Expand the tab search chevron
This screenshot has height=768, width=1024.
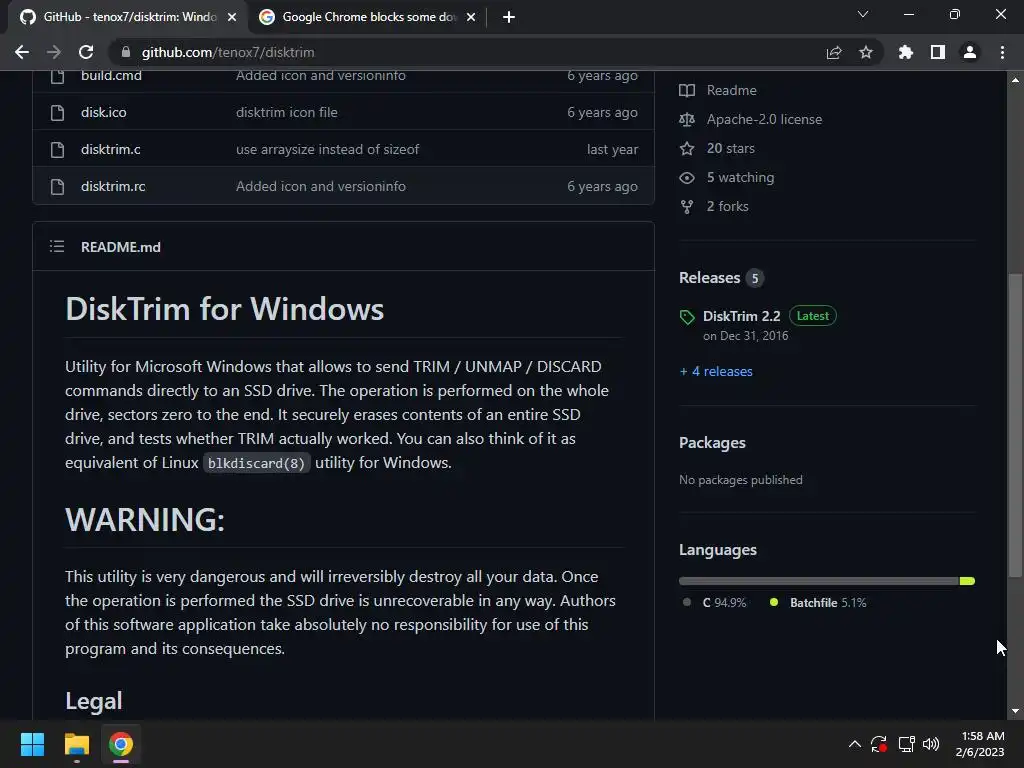(863, 14)
